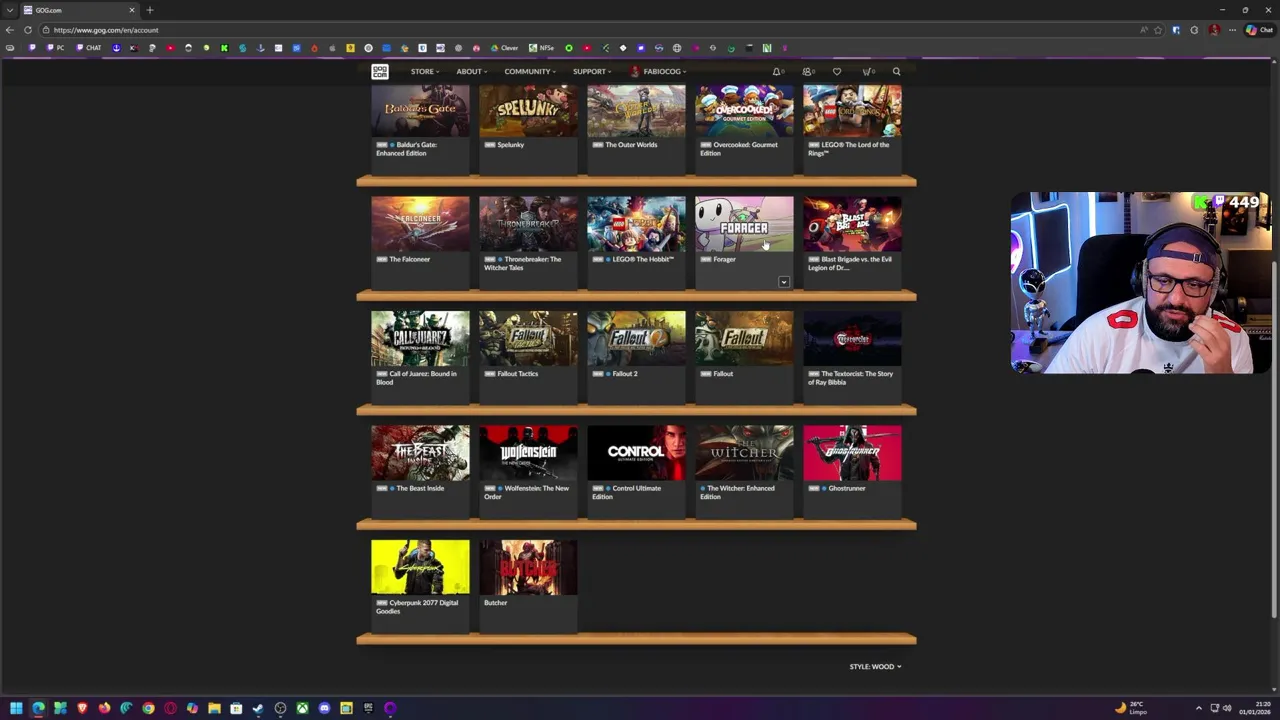Open the weather widget showing 26°C
The width and height of the screenshot is (1280, 720).
pos(1131,708)
